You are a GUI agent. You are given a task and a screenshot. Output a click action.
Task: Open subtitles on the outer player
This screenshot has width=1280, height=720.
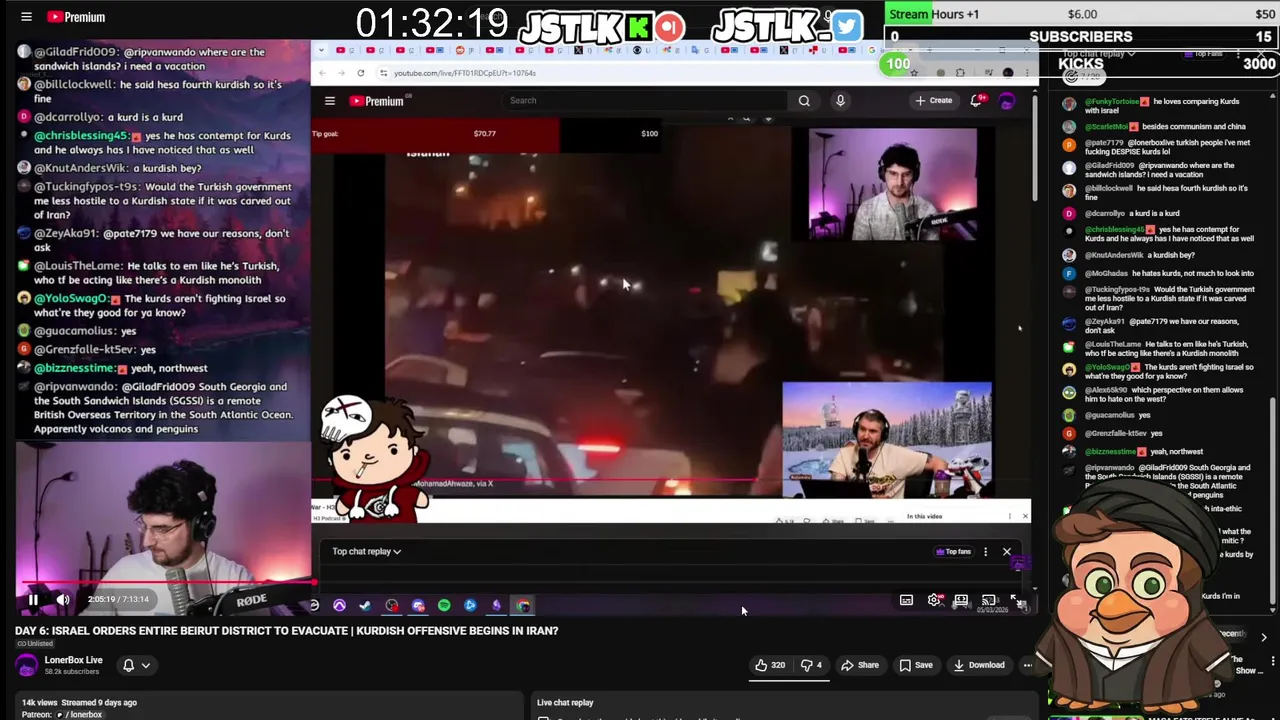coord(906,600)
